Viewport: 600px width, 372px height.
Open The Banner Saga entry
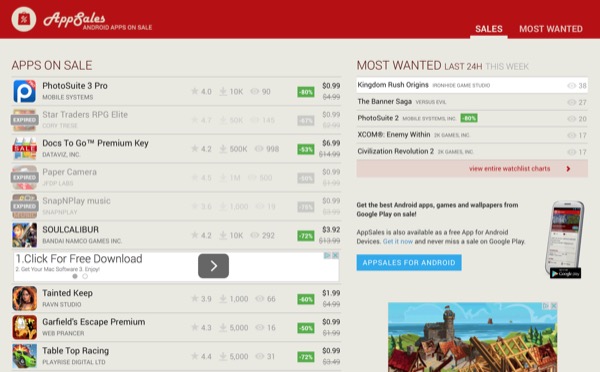385,101
